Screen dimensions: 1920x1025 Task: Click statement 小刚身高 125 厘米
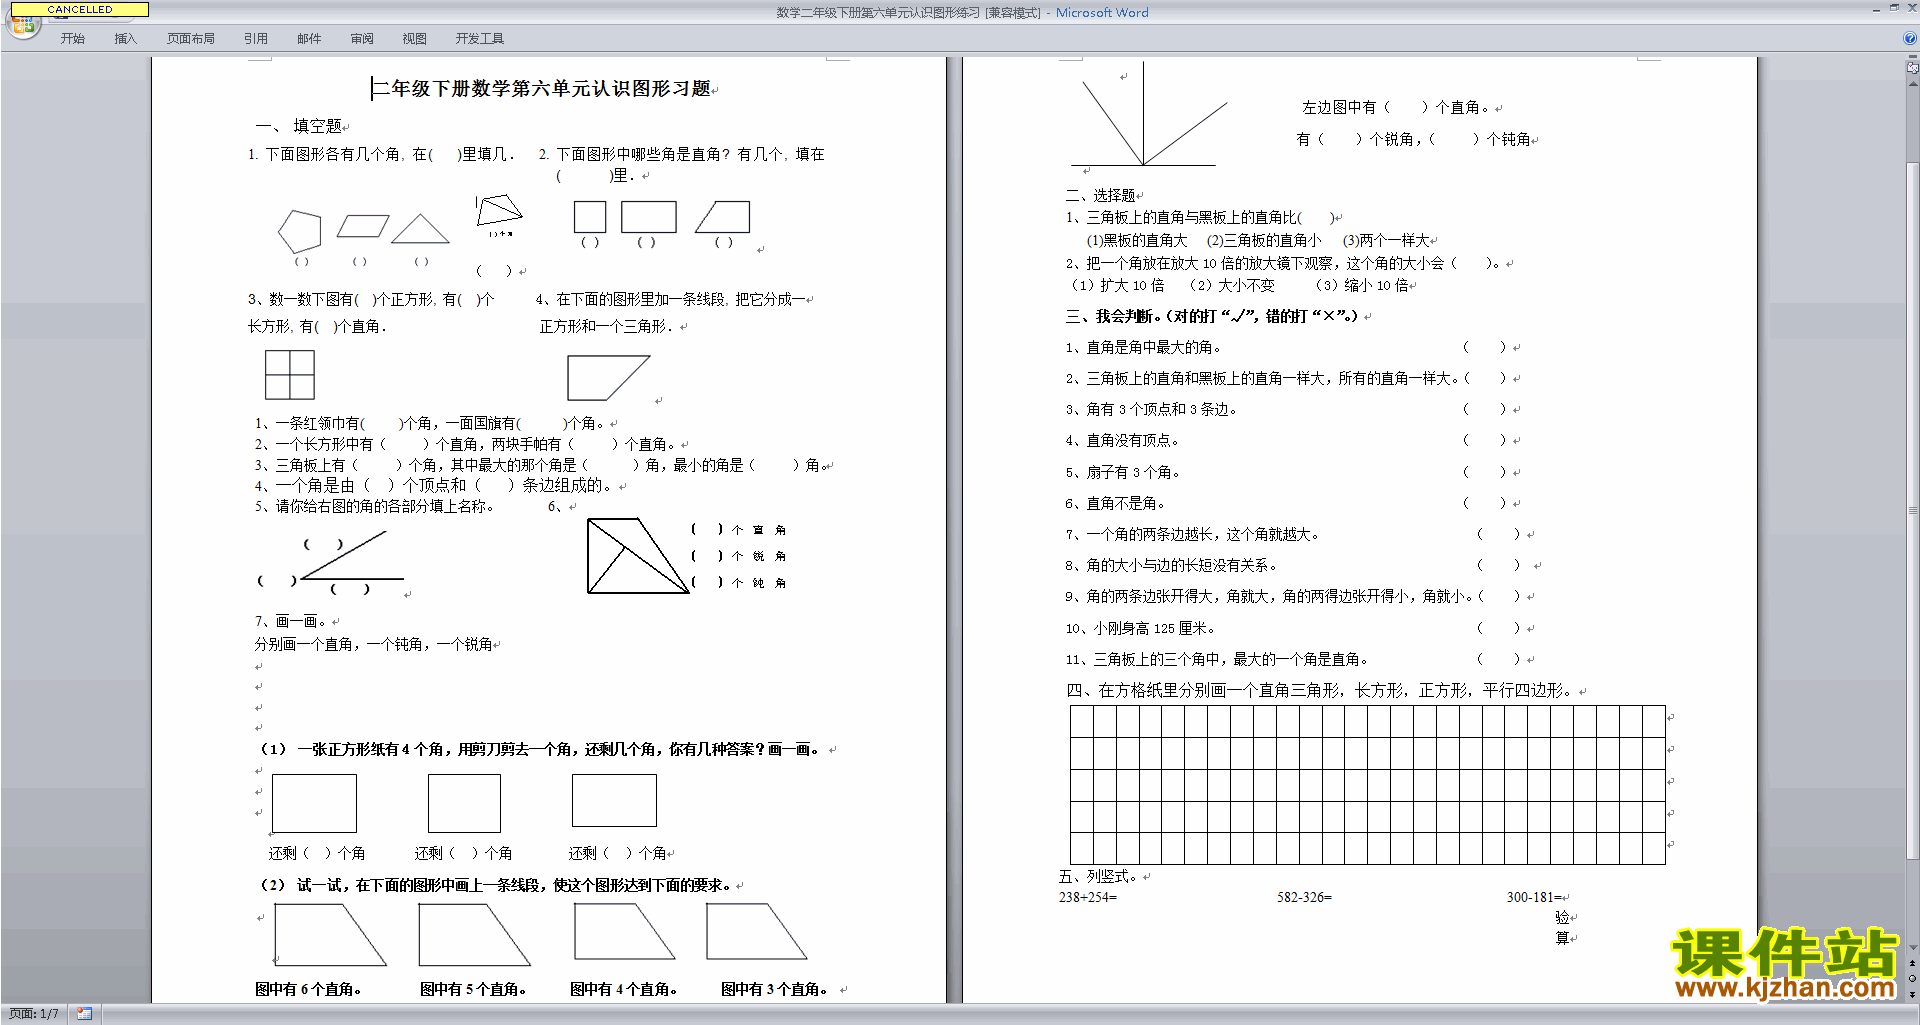pos(1140,628)
